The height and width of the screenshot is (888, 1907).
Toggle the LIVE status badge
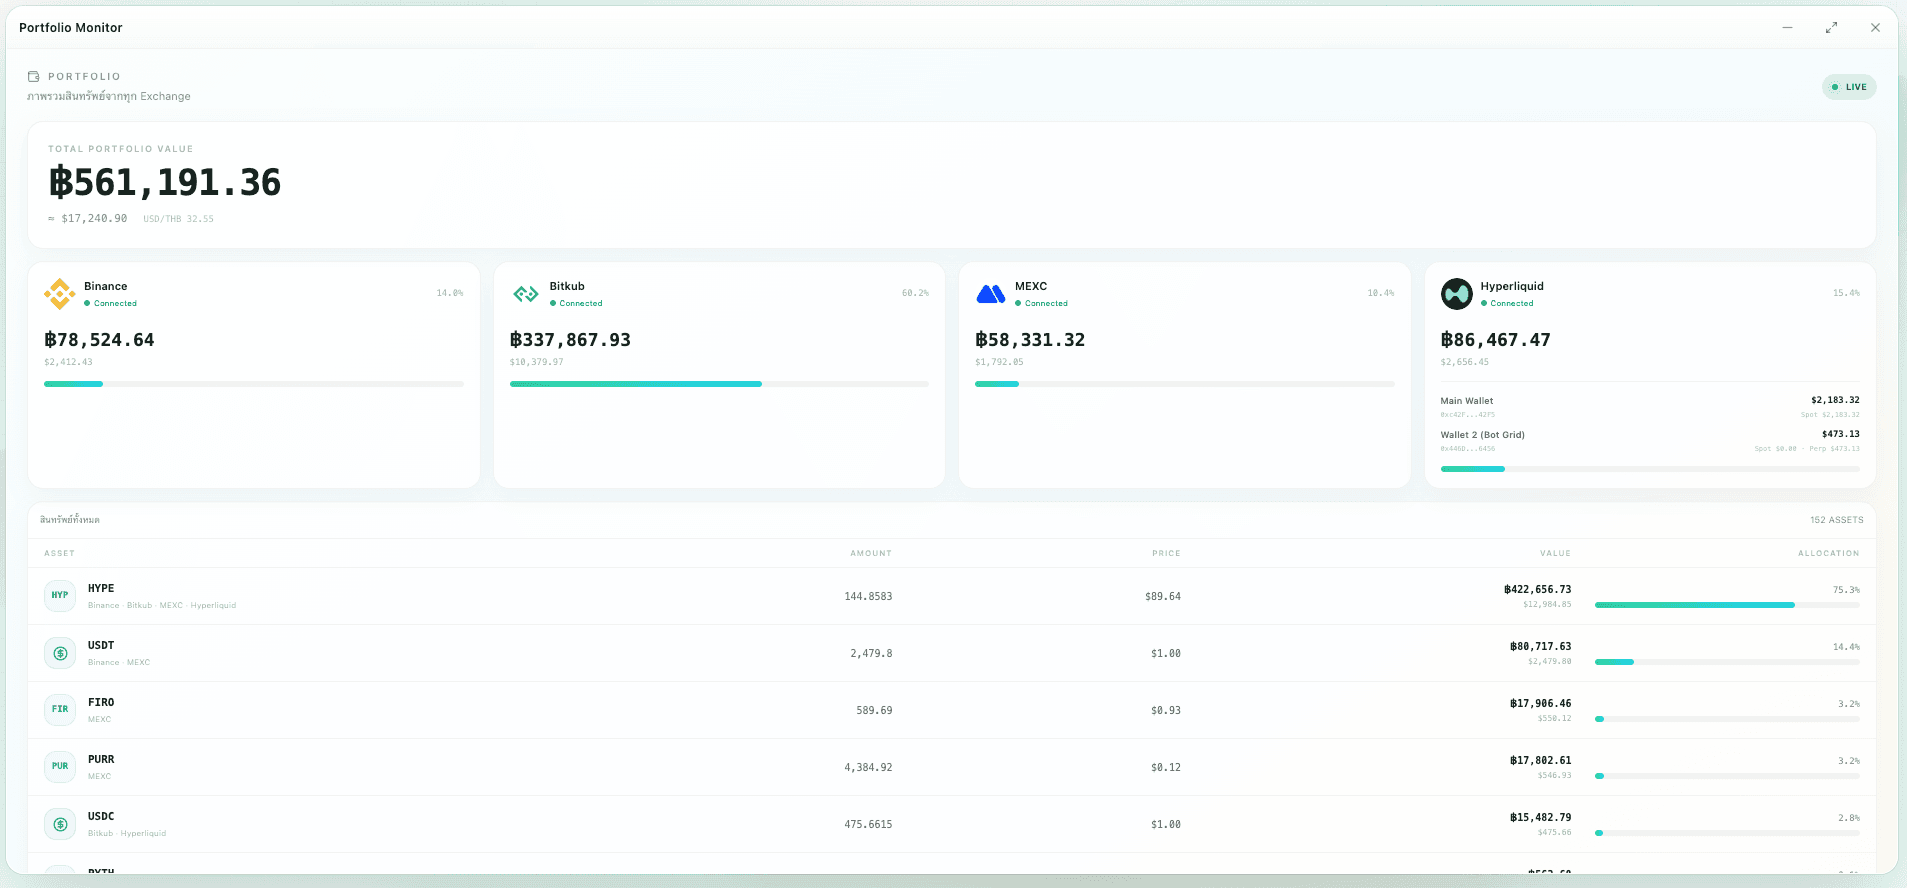[1849, 87]
